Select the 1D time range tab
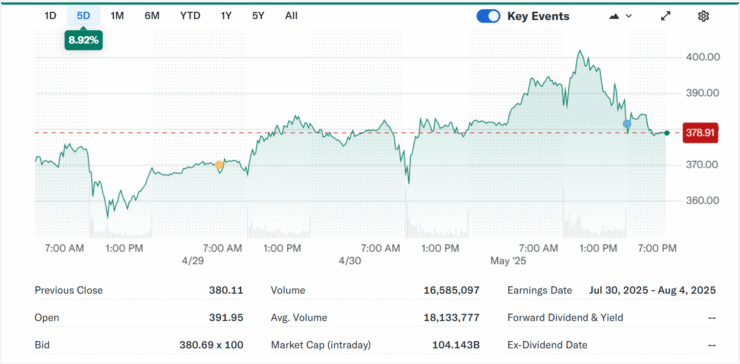Viewport: 740px width, 364px height. click(x=50, y=16)
